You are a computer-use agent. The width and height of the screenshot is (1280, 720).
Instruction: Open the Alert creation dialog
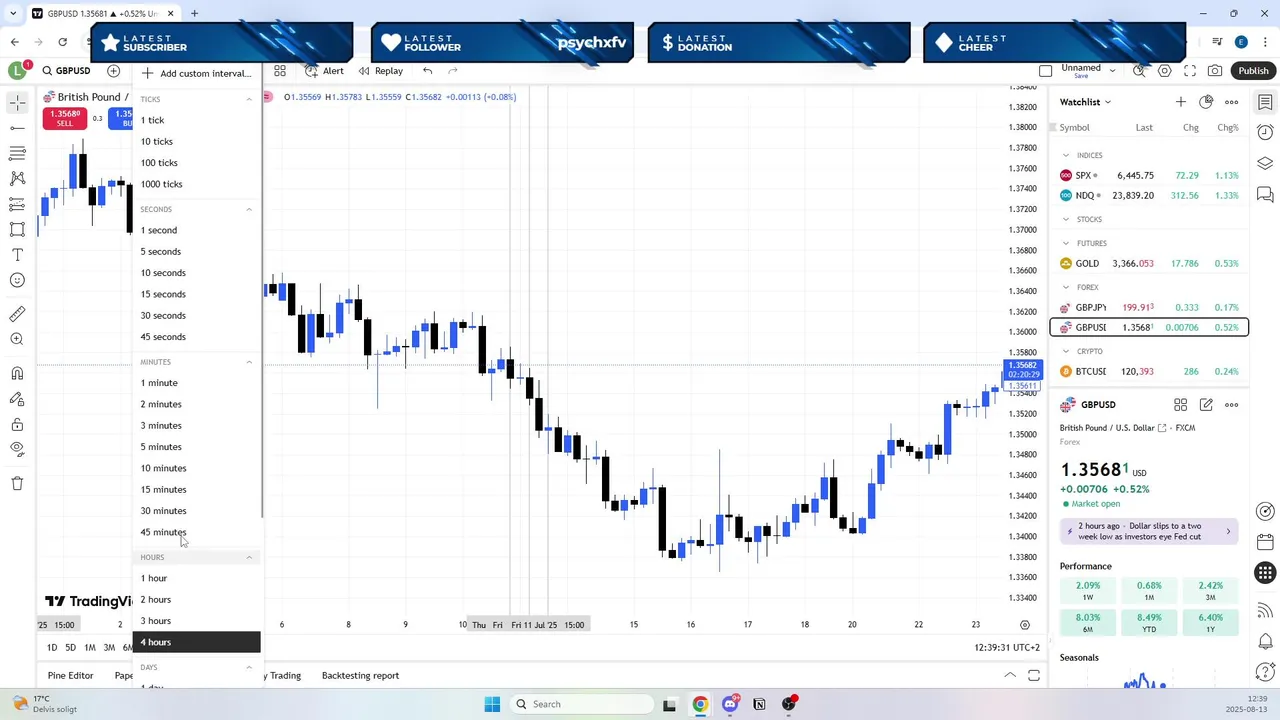[325, 71]
